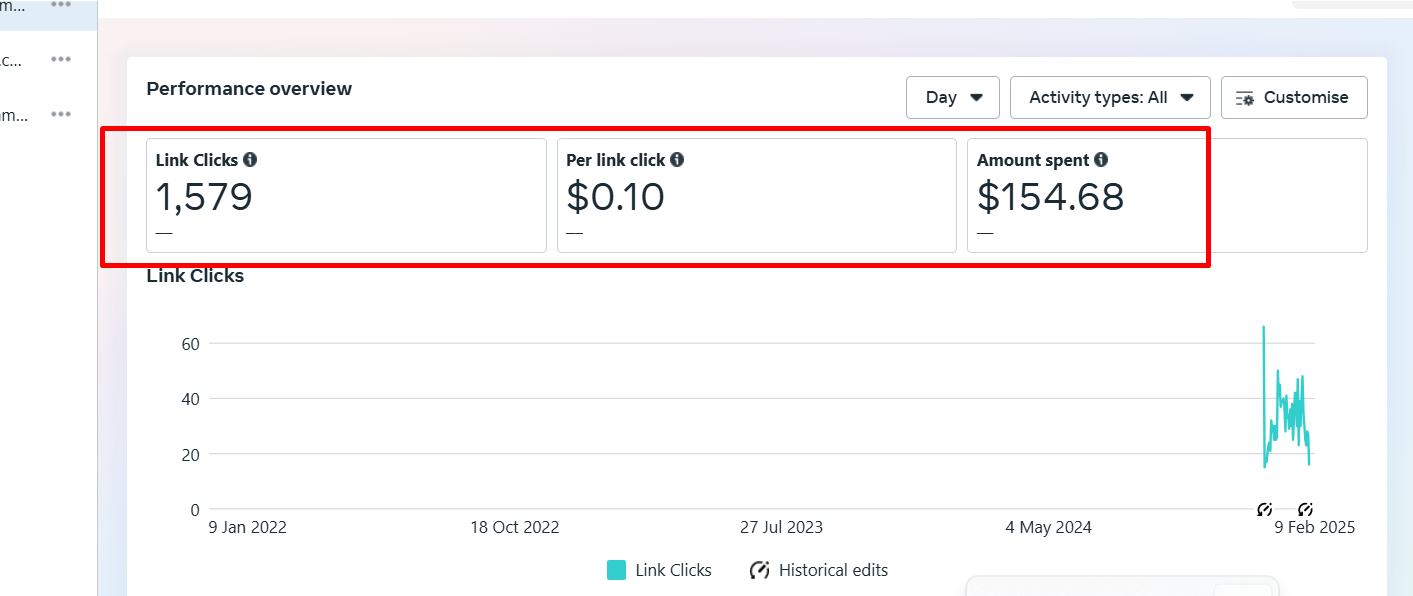This screenshot has width=1413, height=596.
Task: Click the first historical edits marker on chart axis
Action: (x=1264, y=509)
